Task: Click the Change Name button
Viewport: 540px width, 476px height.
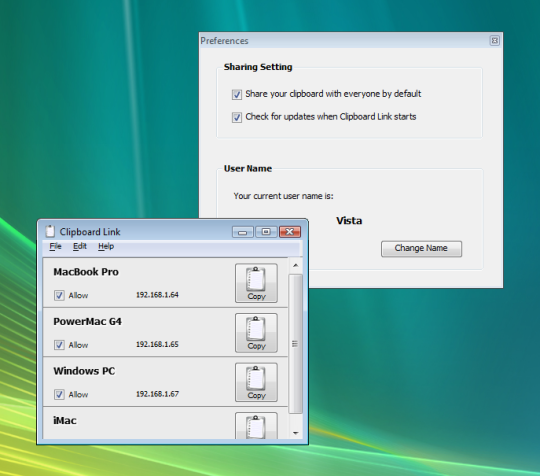Action: pyautogui.click(x=421, y=248)
